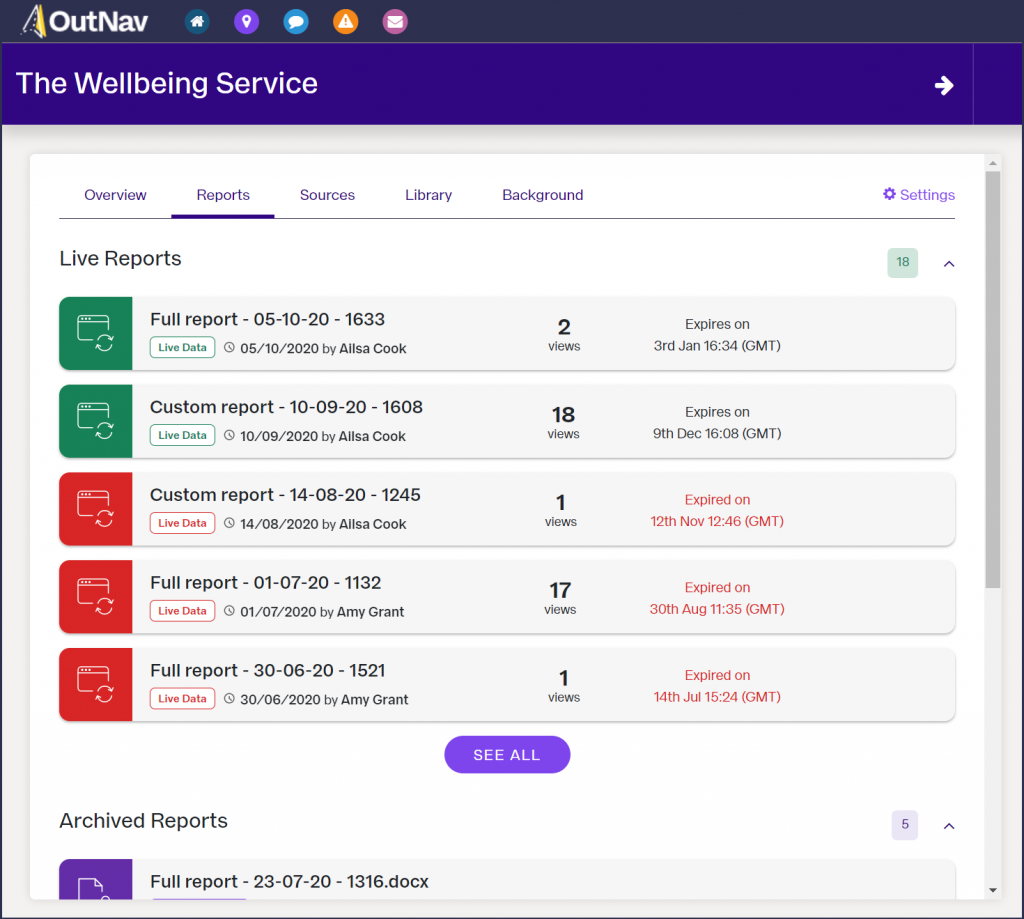1024x919 pixels.
Task: Click the OutNav logo
Action: tap(85, 21)
